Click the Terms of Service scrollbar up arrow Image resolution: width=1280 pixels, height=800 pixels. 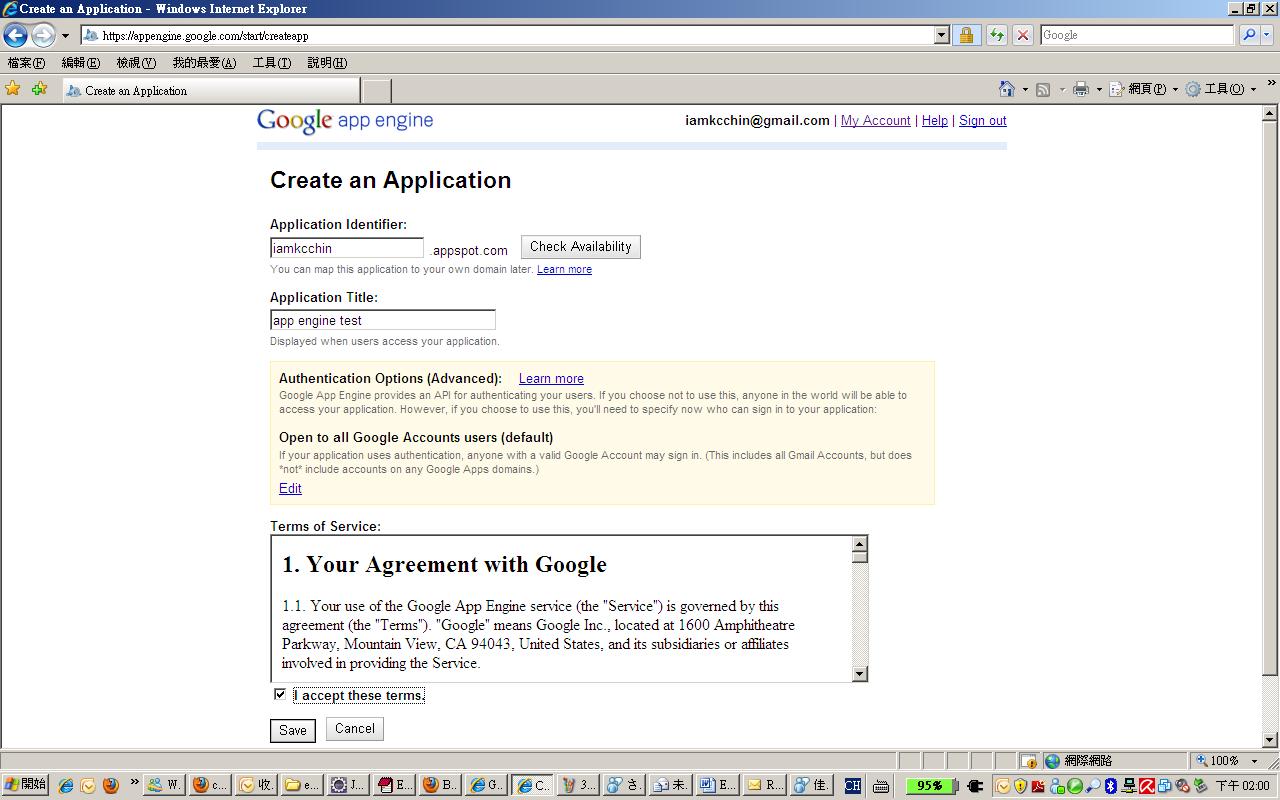pyautogui.click(x=860, y=544)
